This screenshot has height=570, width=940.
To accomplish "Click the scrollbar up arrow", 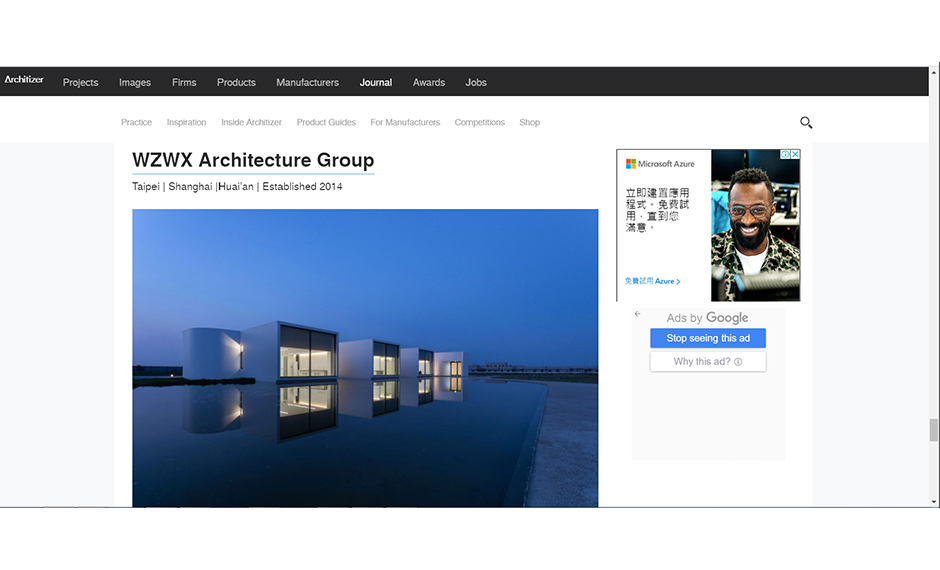I will click(x=933, y=73).
